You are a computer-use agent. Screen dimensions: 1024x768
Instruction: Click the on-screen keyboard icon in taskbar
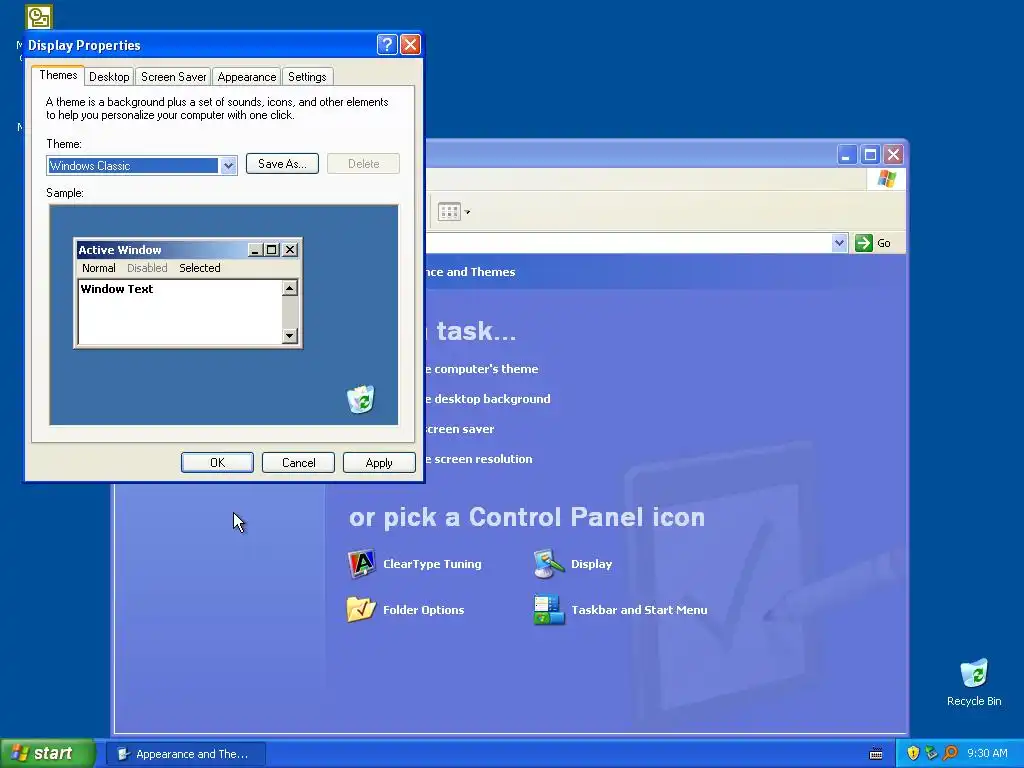876,754
